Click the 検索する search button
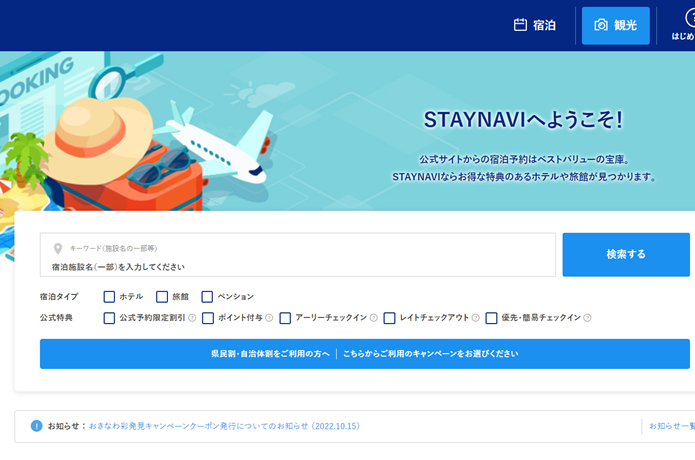The height and width of the screenshot is (460, 695). tap(626, 255)
